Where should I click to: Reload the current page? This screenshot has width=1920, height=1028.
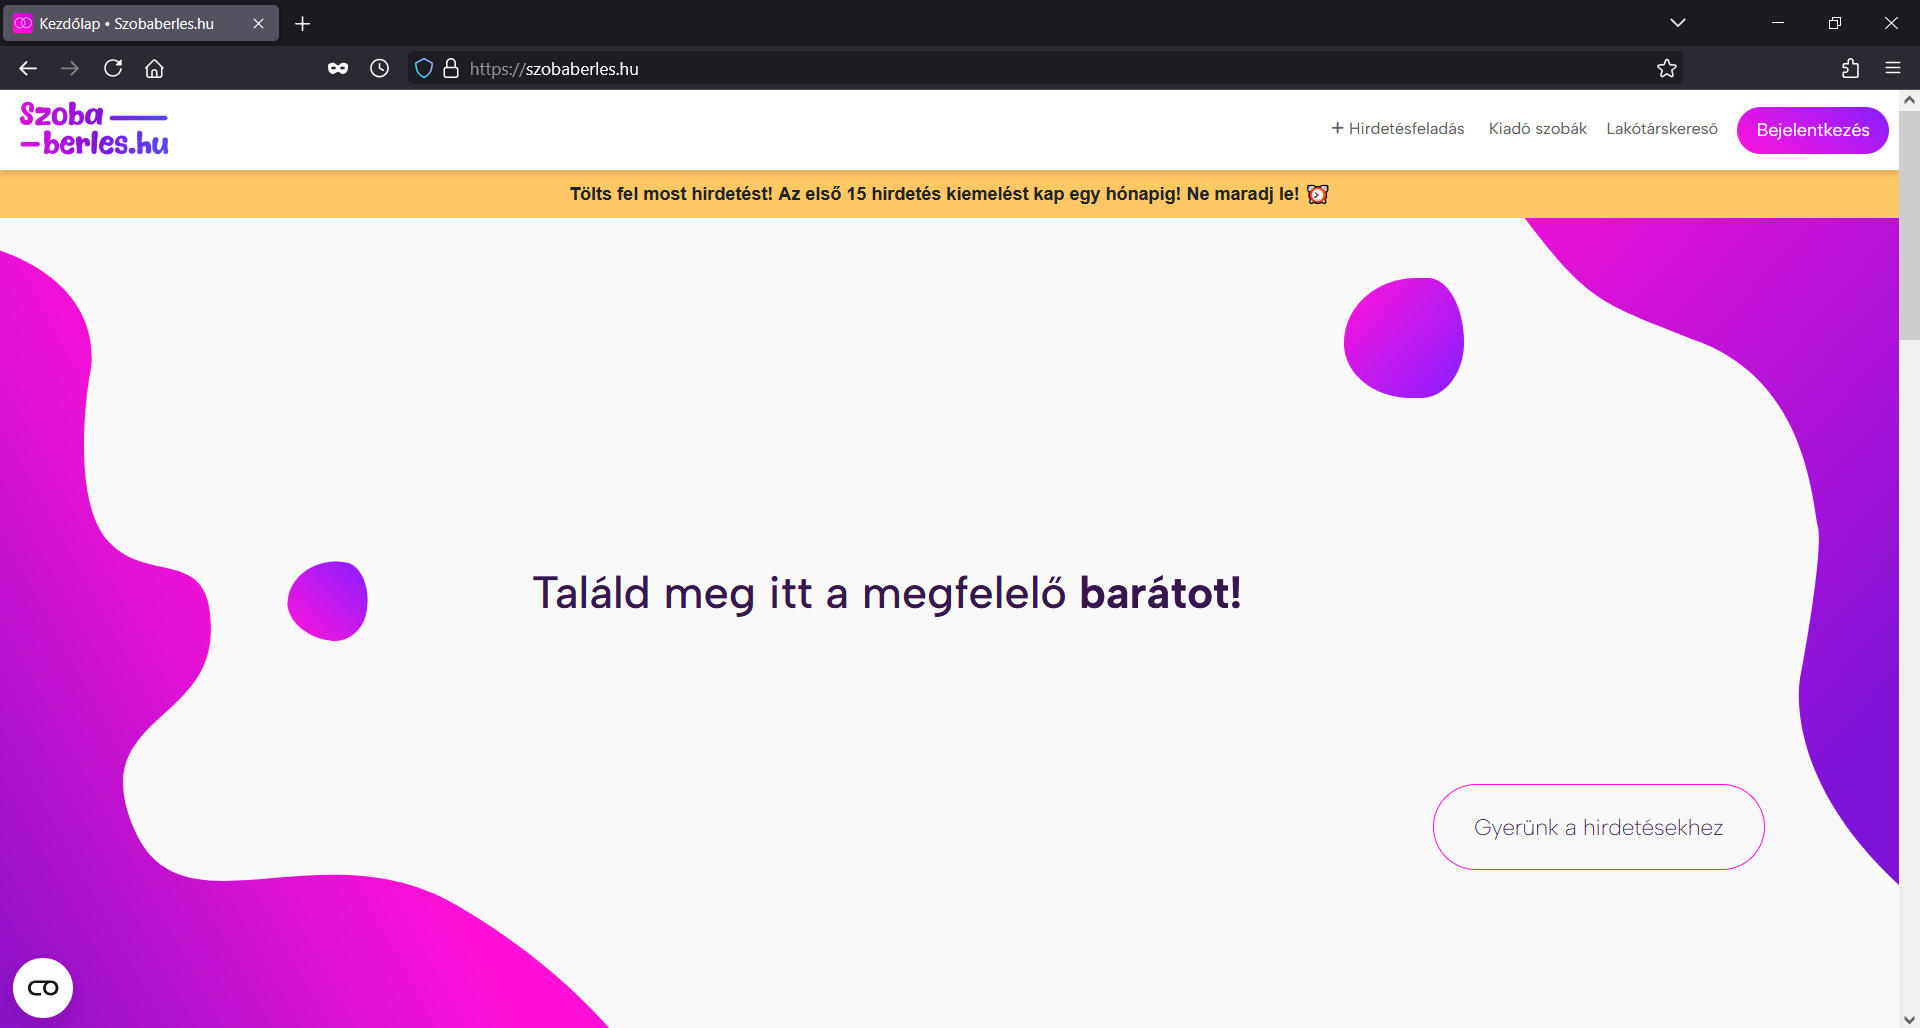click(113, 68)
